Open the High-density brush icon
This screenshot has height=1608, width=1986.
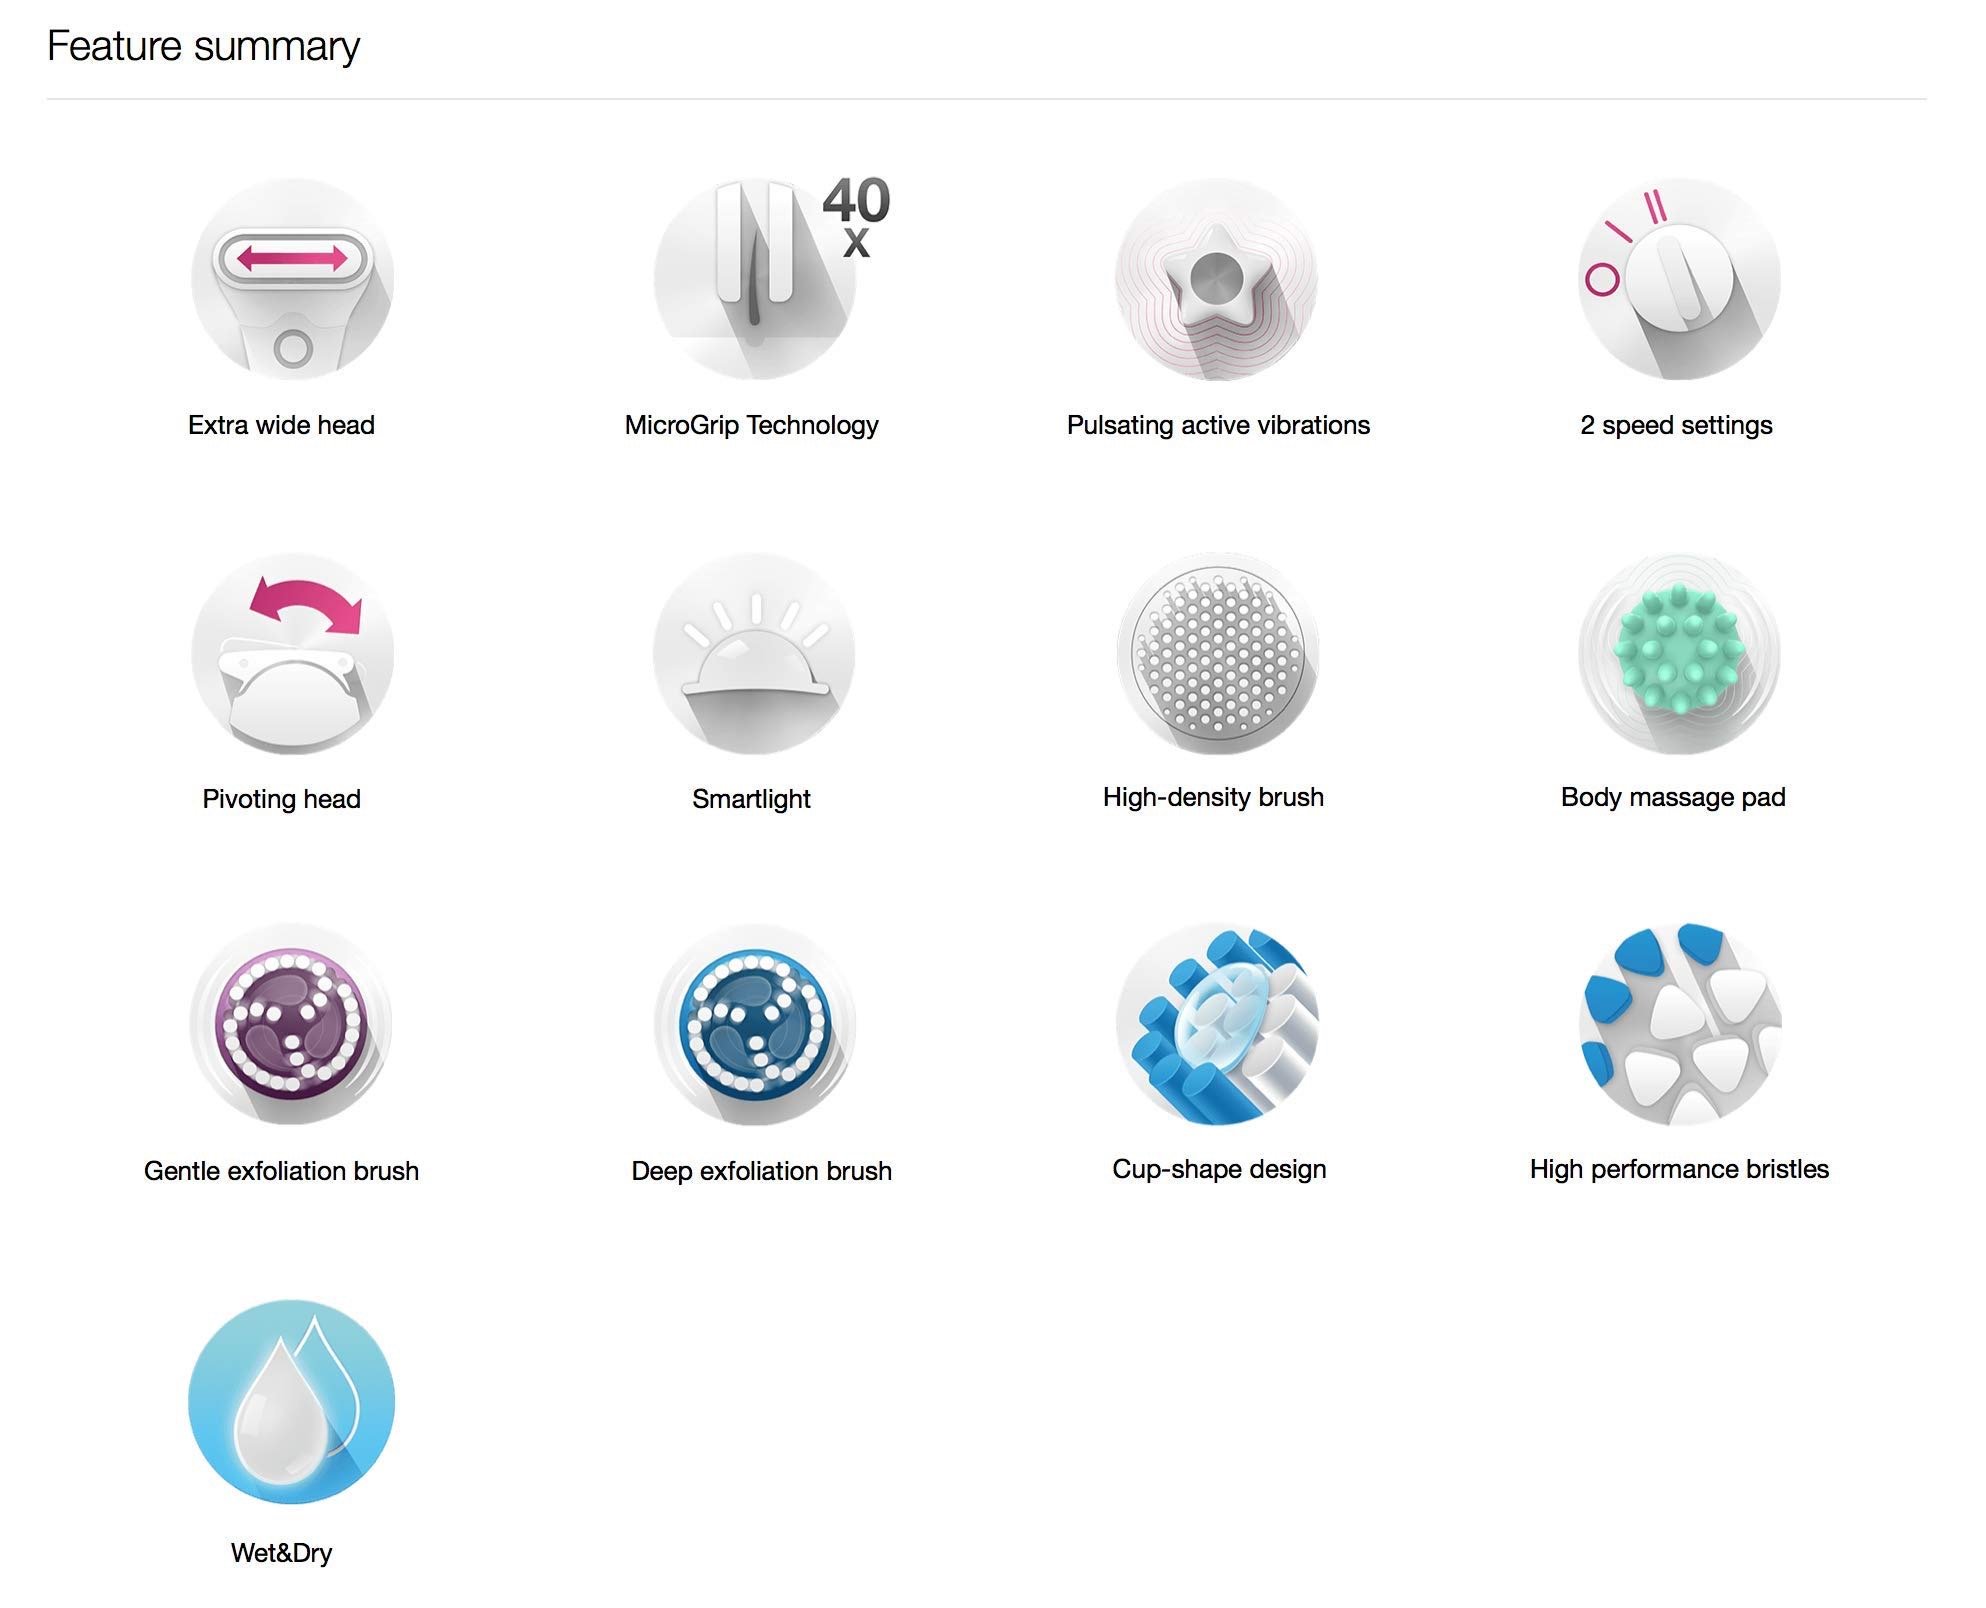tap(1217, 653)
